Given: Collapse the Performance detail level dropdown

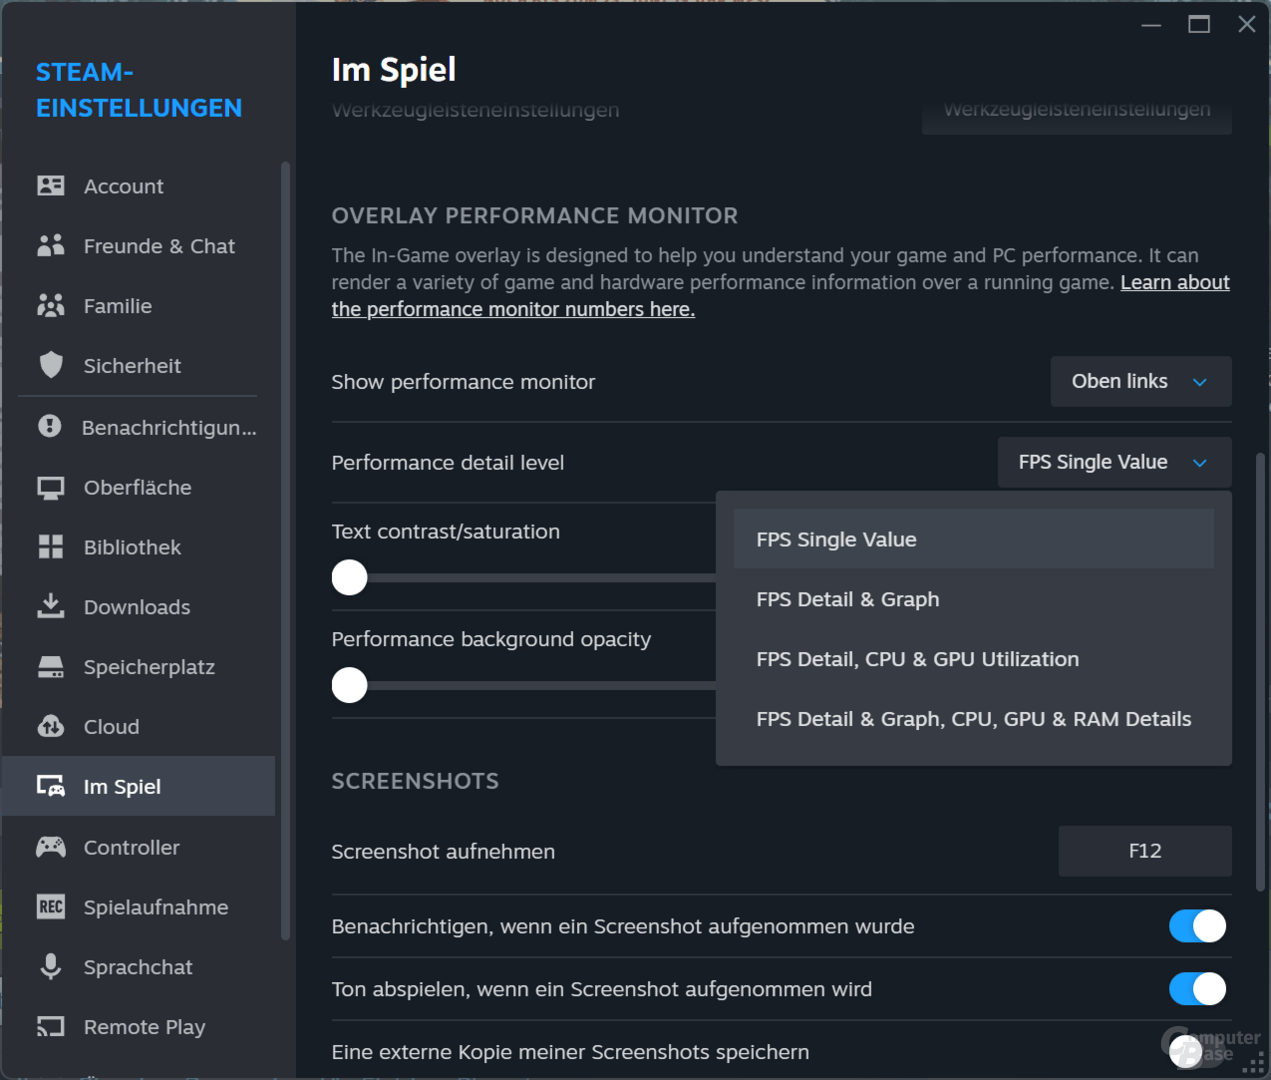Looking at the screenshot, I should 1114,462.
